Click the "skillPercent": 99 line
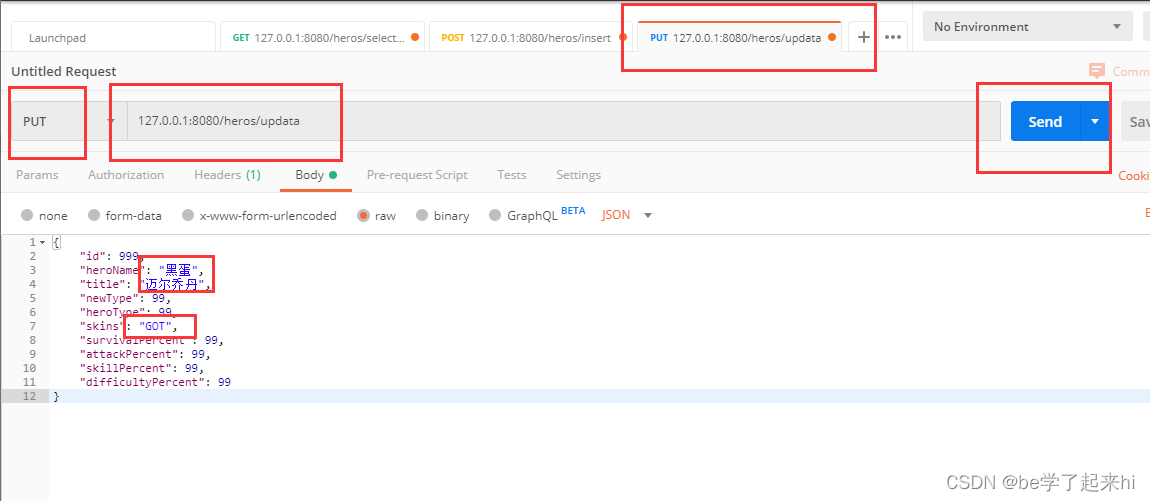The height and width of the screenshot is (501, 1150). [x=141, y=368]
